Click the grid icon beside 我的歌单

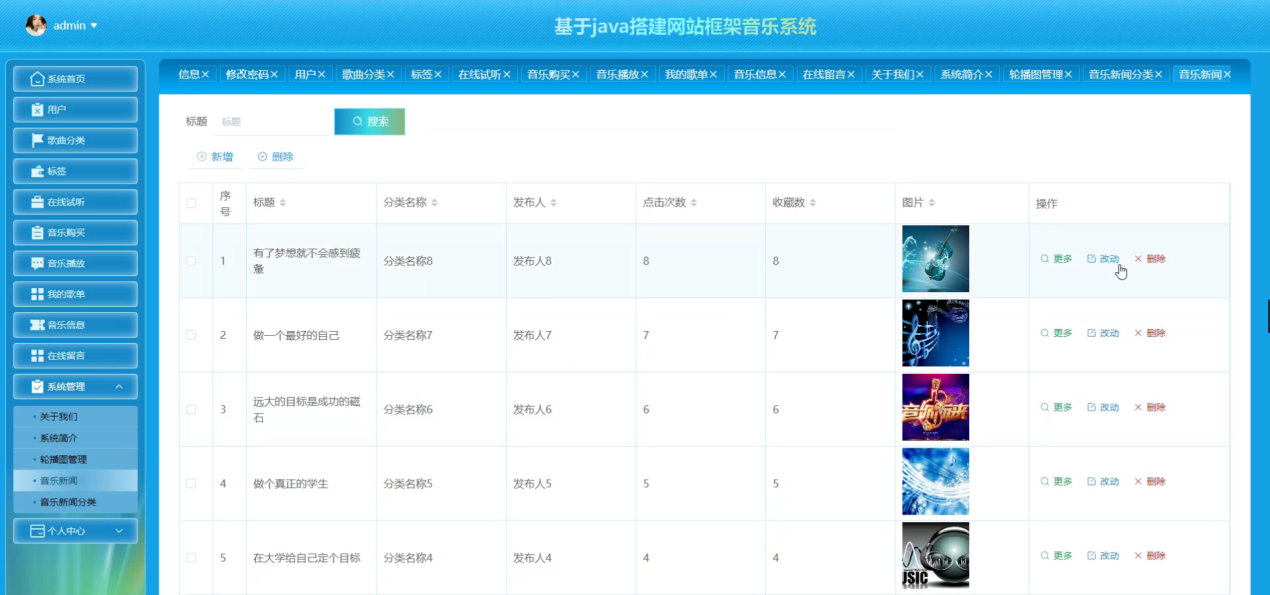pyautogui.click(x=38, y=294)
